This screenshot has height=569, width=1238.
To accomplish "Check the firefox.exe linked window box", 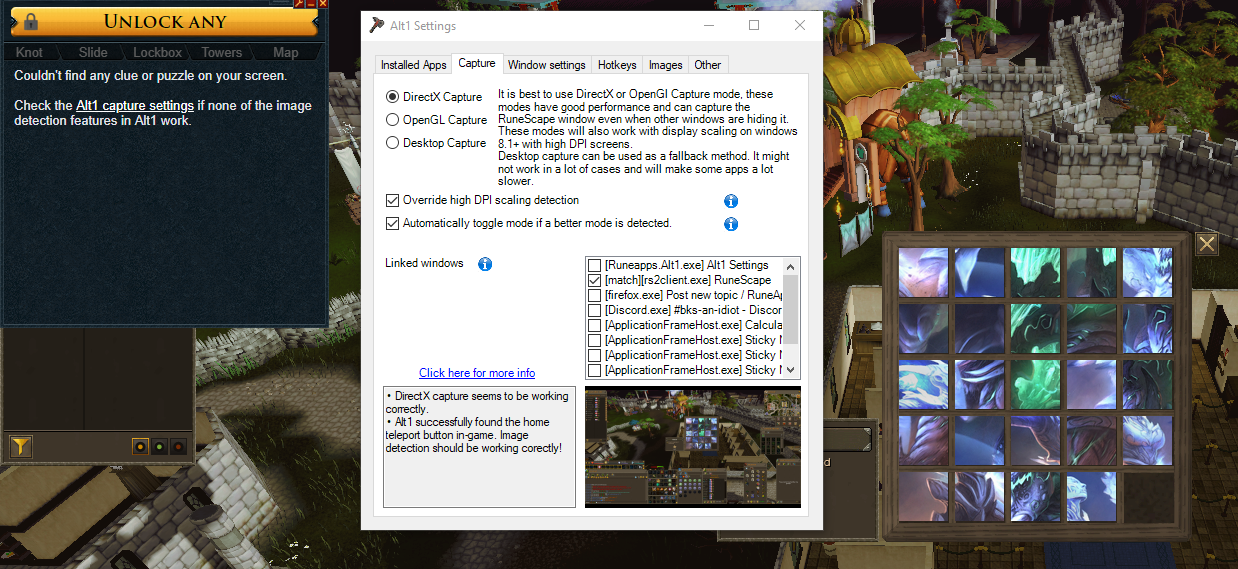I will pyautogui.click(x=595, y=295).
